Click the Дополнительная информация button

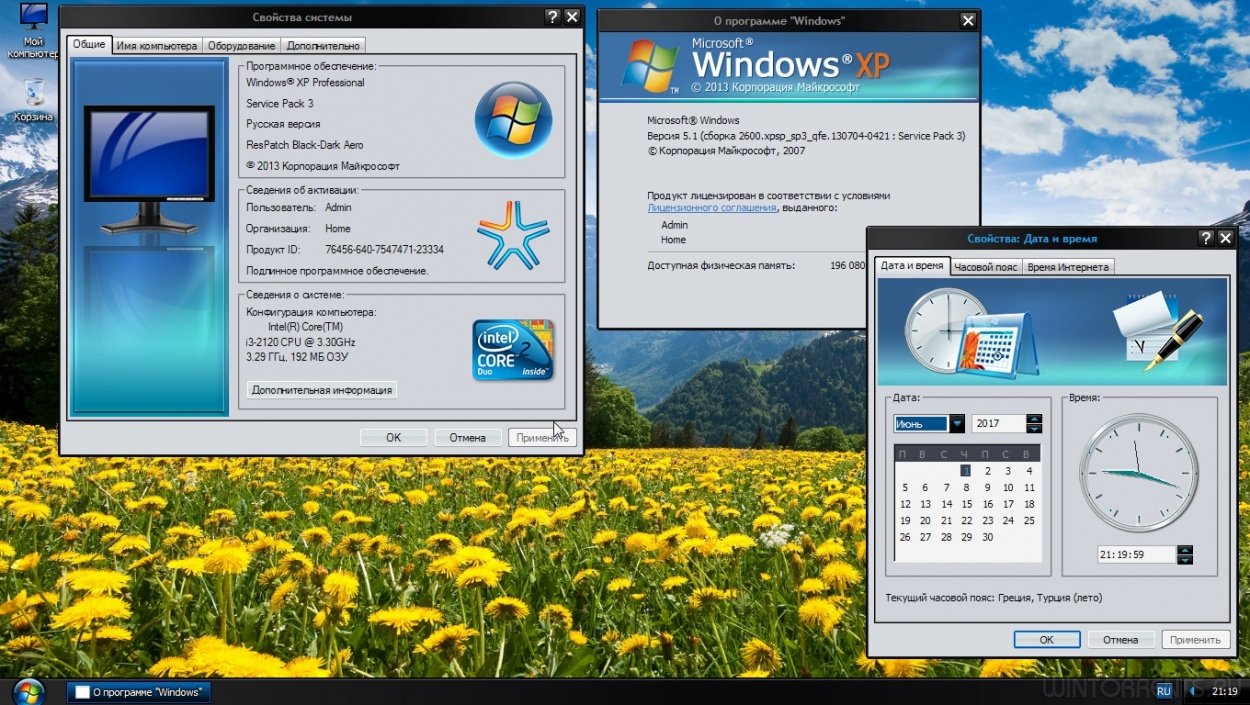pos(321,390)
